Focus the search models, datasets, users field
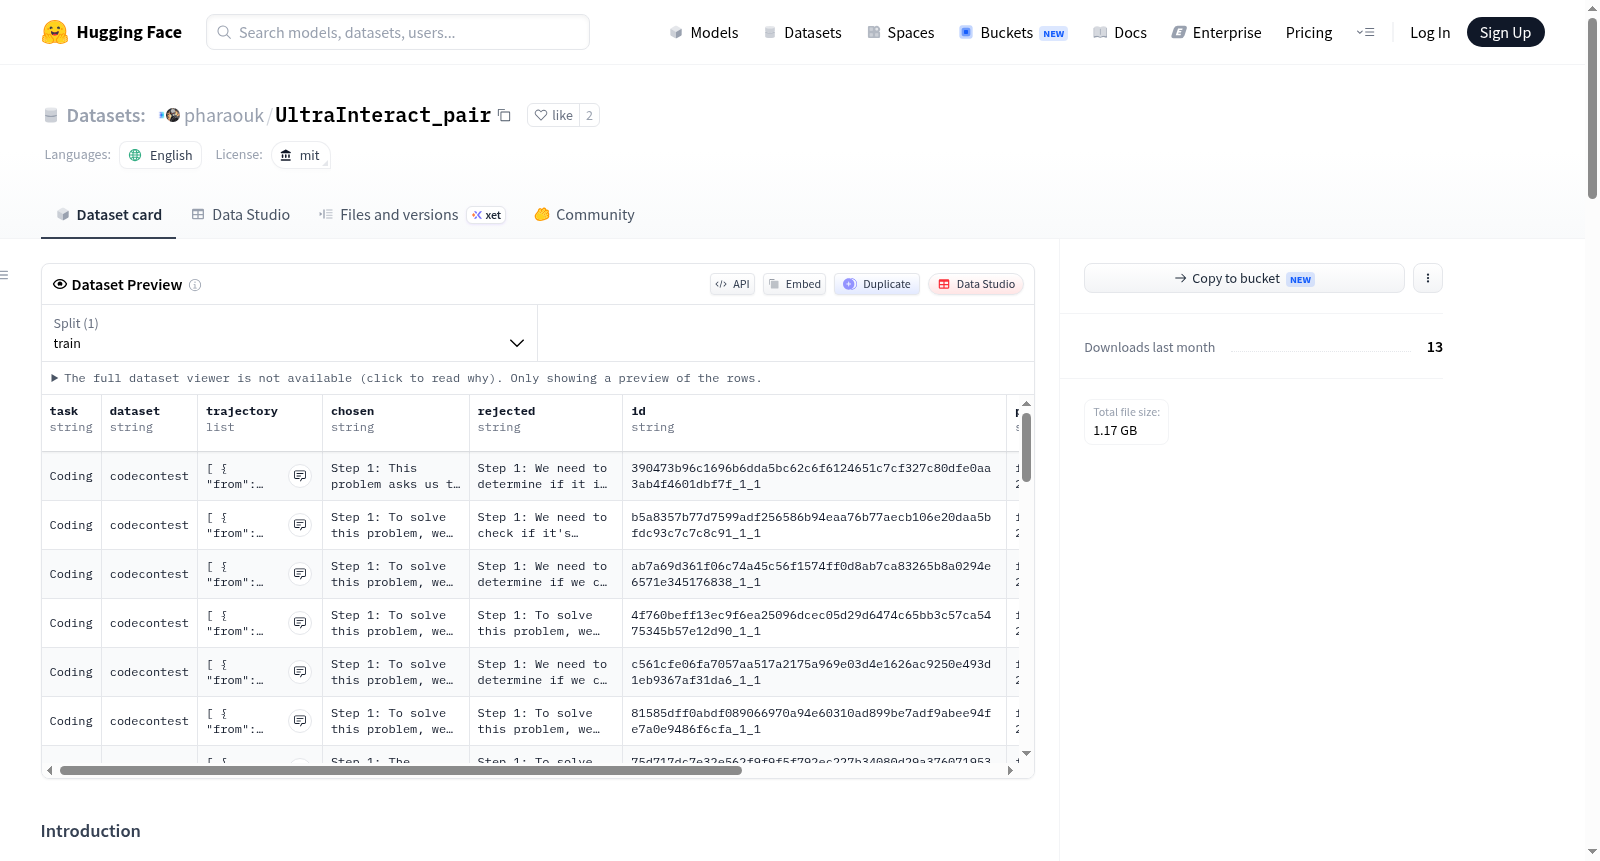The width and height of the screenshot is (1600, 861). coord(398,32)
